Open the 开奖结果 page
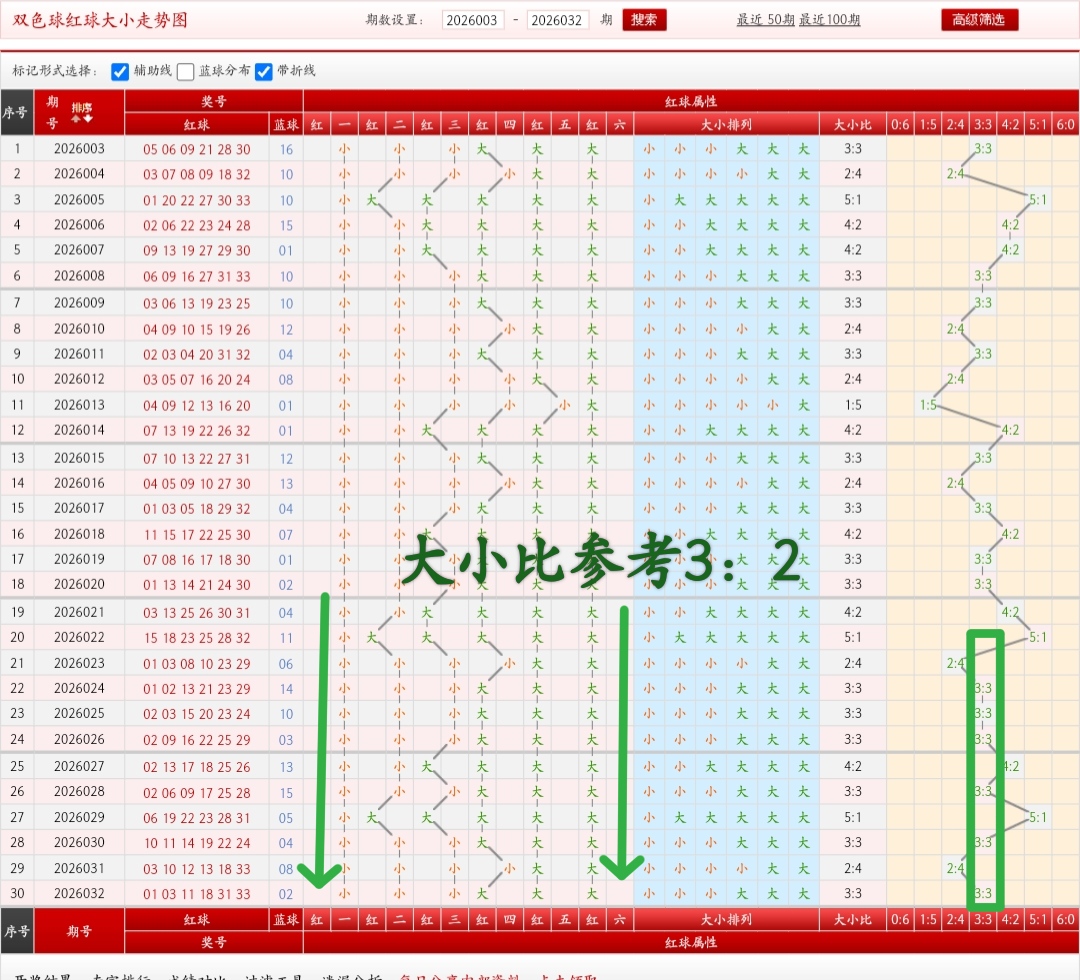The width and height of the screenshot is (1080, 980). [36, 977]
